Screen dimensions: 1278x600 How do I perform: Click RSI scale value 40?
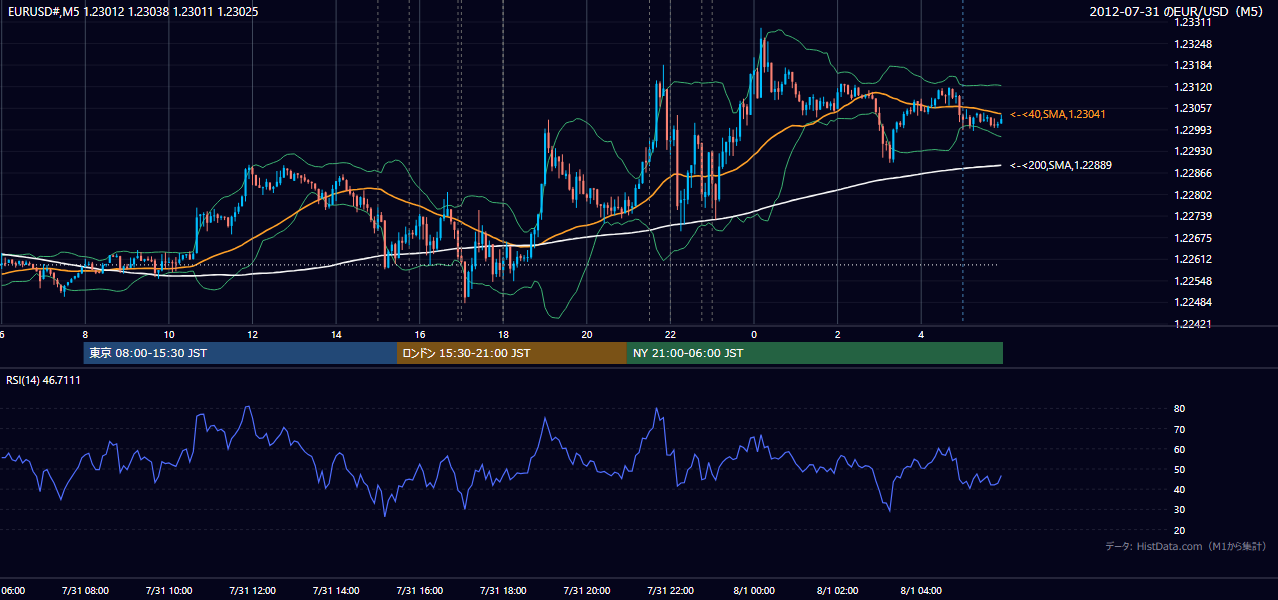coord(1180,489)
